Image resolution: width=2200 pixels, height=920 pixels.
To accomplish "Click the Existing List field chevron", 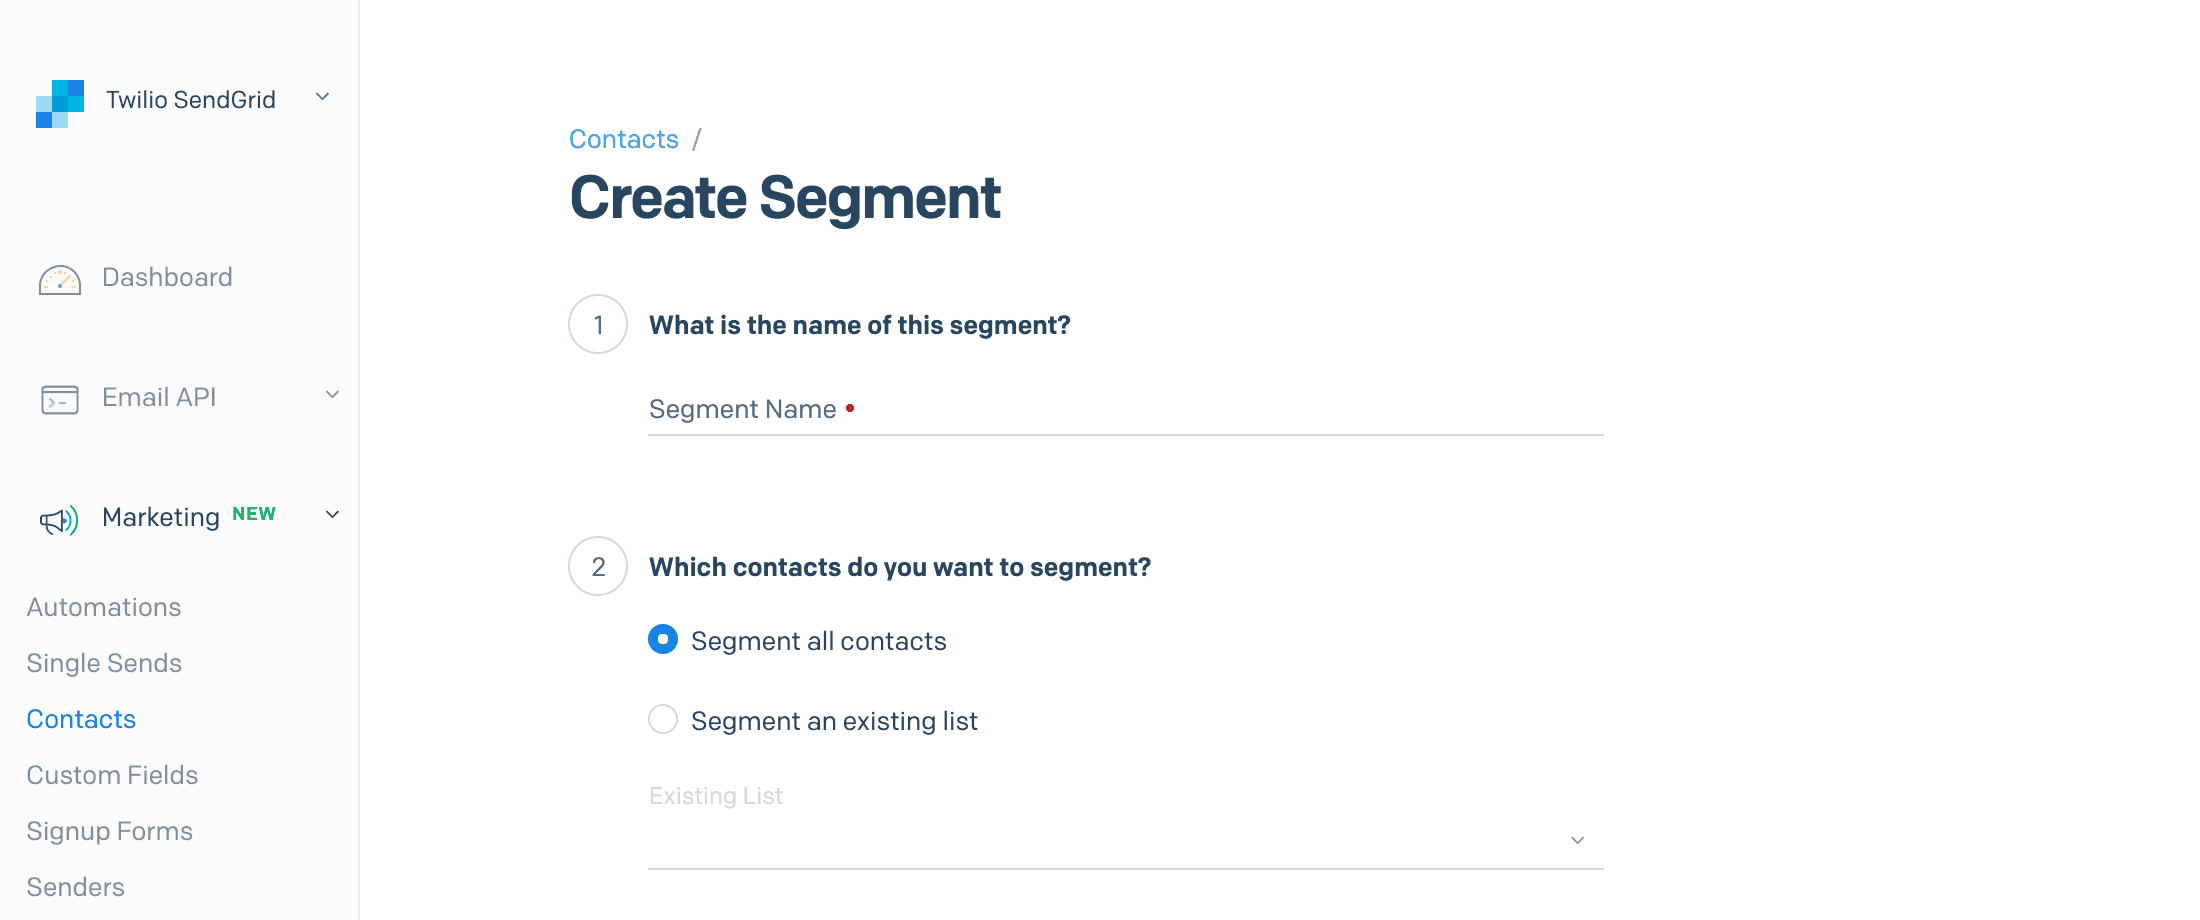I will pos(1577,840).
